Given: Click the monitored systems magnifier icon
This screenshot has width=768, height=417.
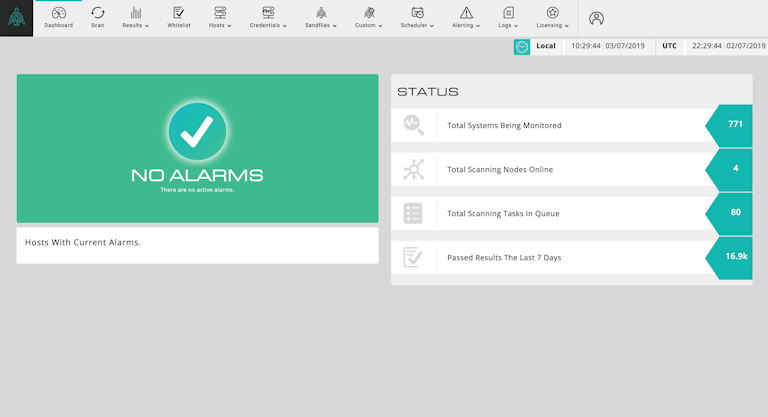Looking at the screenshot, I should coord(414,125).
